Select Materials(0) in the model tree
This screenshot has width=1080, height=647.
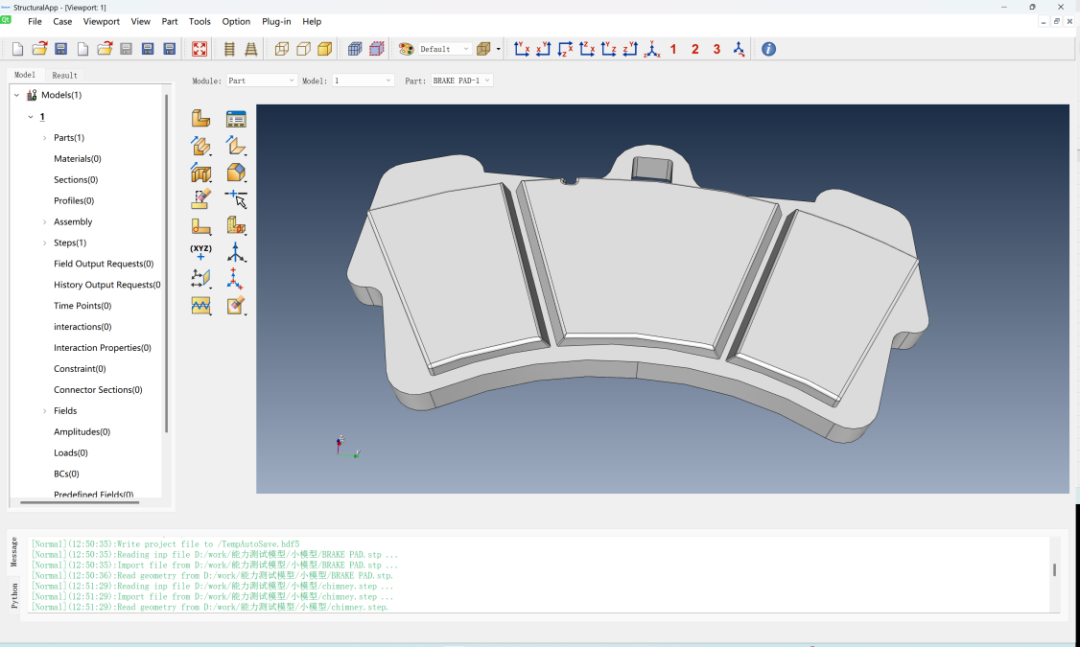coord(77,158)
